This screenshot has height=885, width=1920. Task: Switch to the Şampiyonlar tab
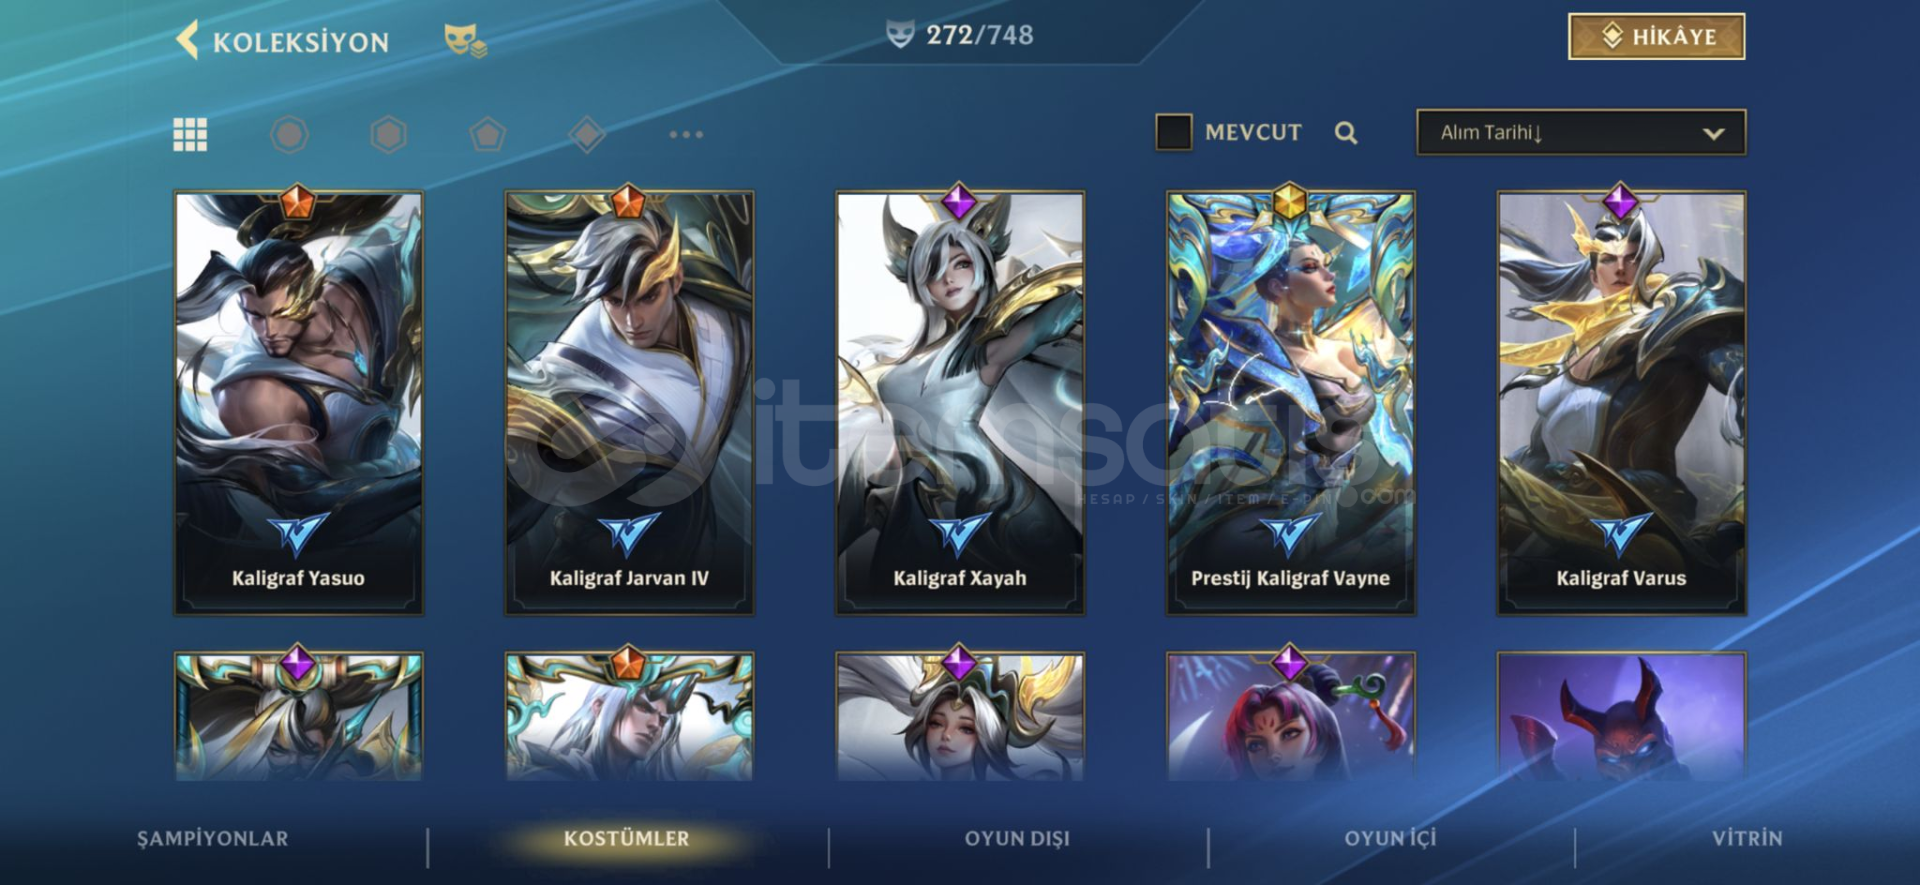213,838
